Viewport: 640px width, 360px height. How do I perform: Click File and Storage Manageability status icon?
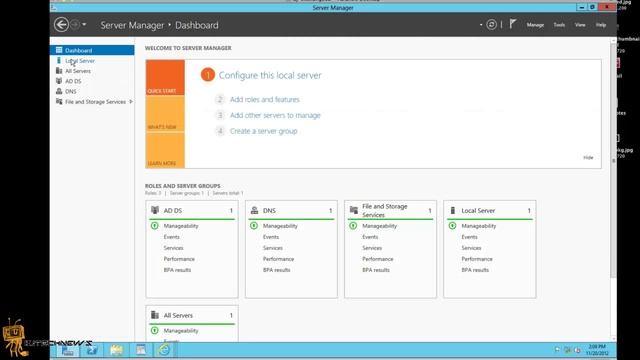(x=353, y=225)
